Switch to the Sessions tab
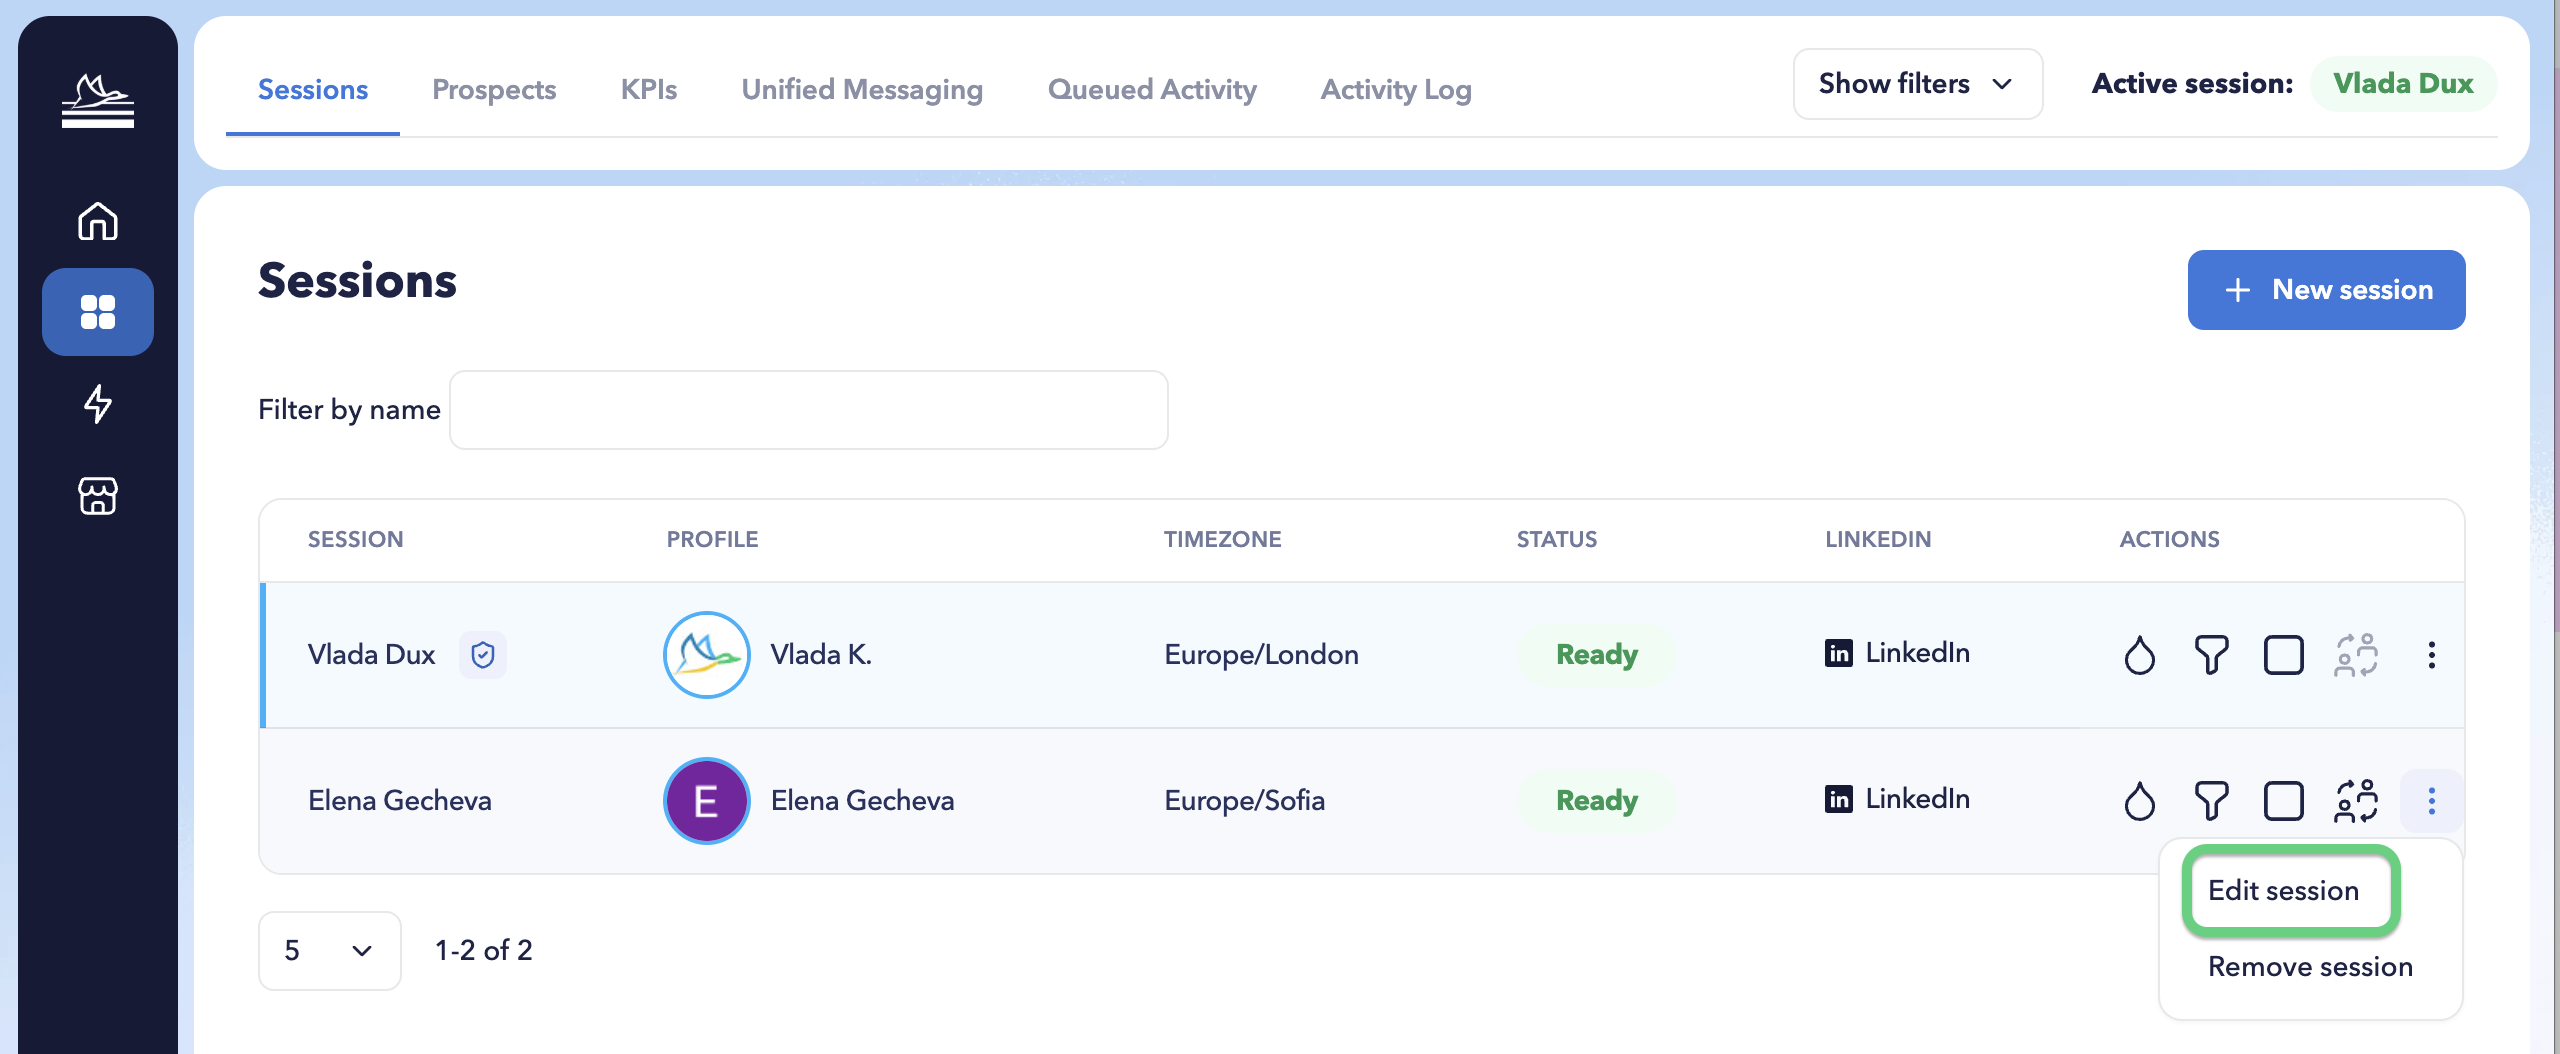2560x1054 pixels. (313, 90)
